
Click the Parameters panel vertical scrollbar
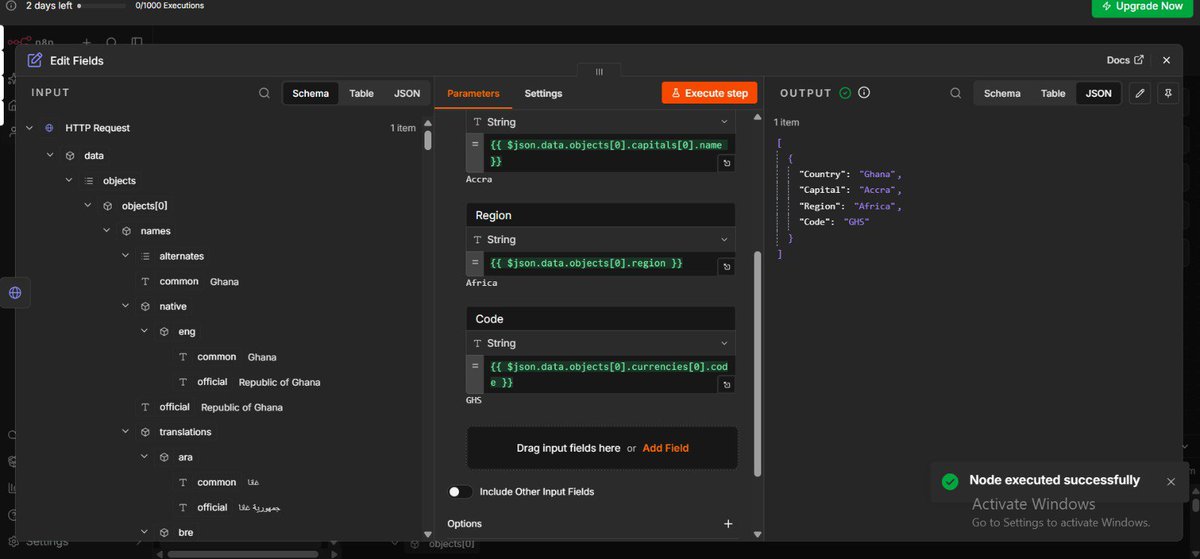[x=757, y=362]
